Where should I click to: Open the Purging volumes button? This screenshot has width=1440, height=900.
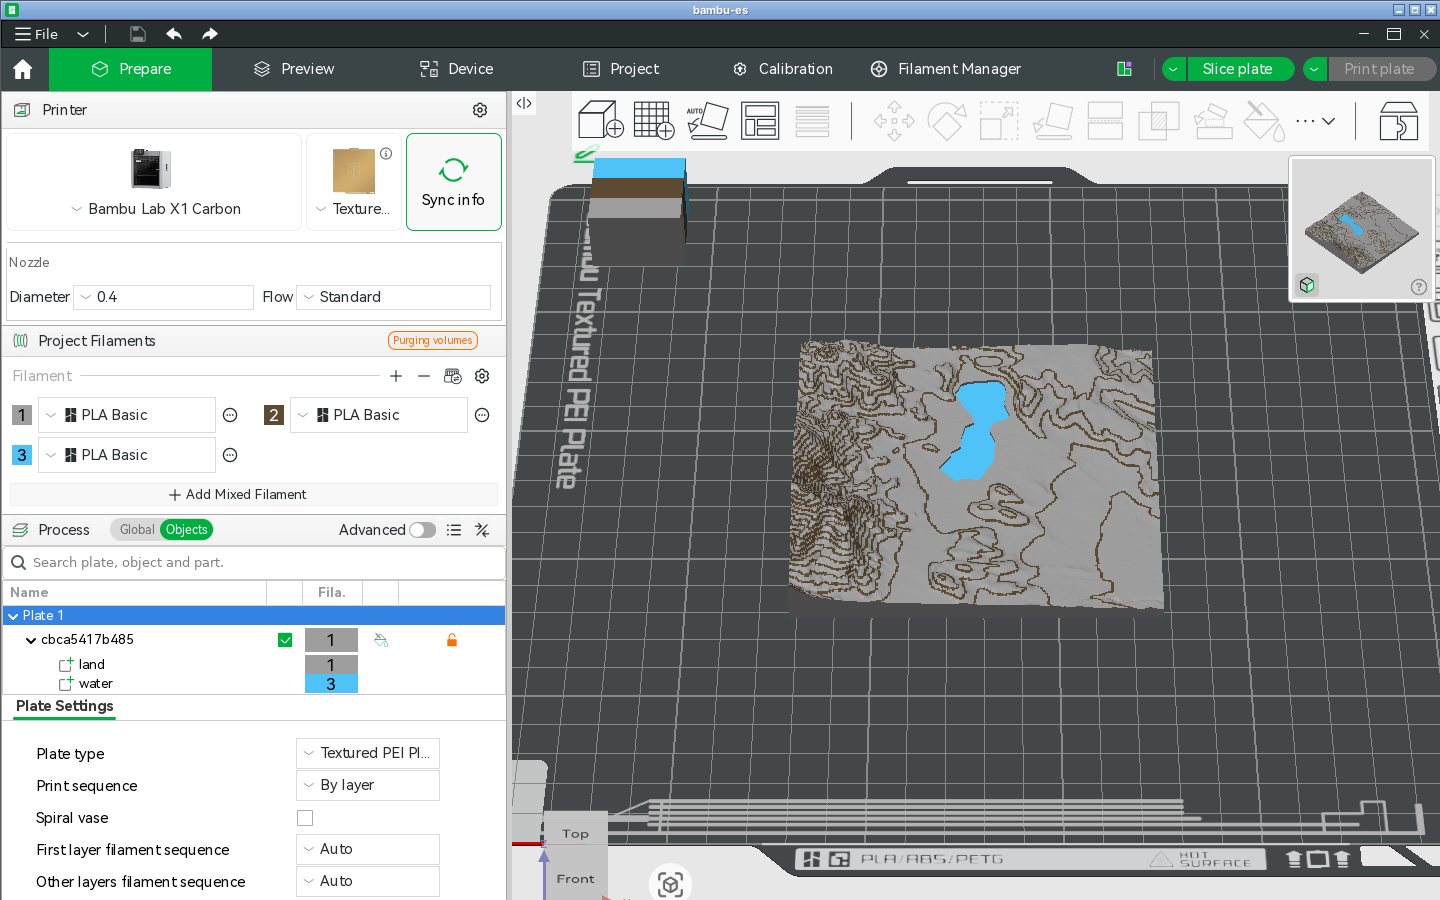click(x=432, y=341)
